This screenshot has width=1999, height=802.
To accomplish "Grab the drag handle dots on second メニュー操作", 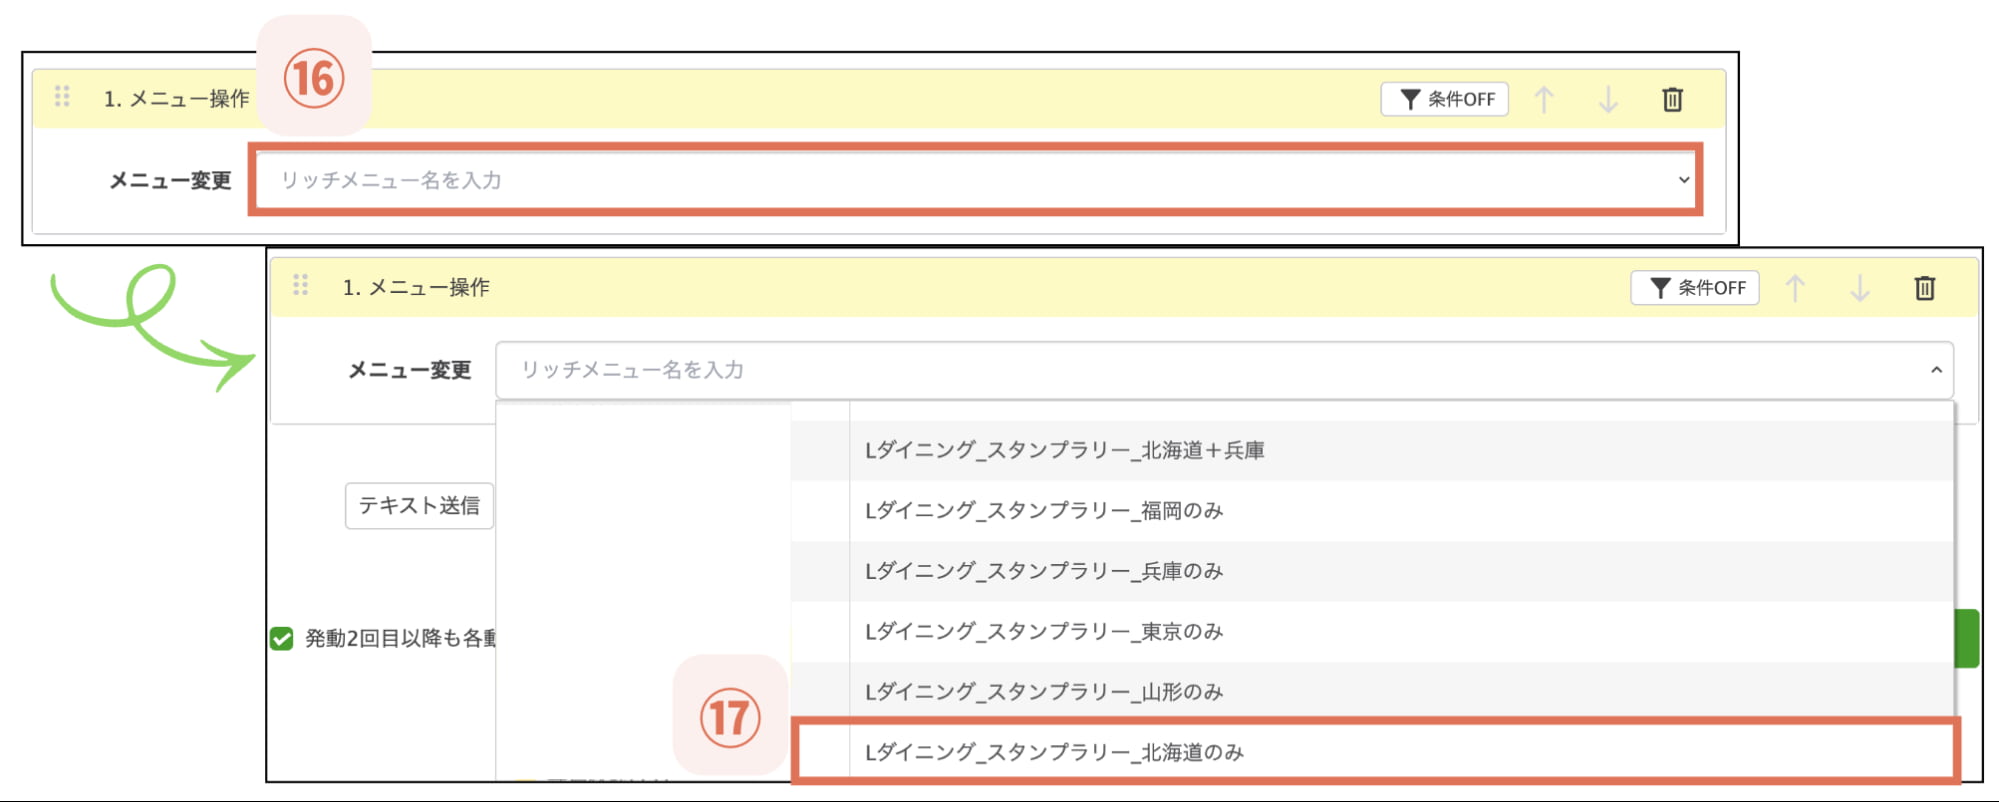I will point(299,286).
